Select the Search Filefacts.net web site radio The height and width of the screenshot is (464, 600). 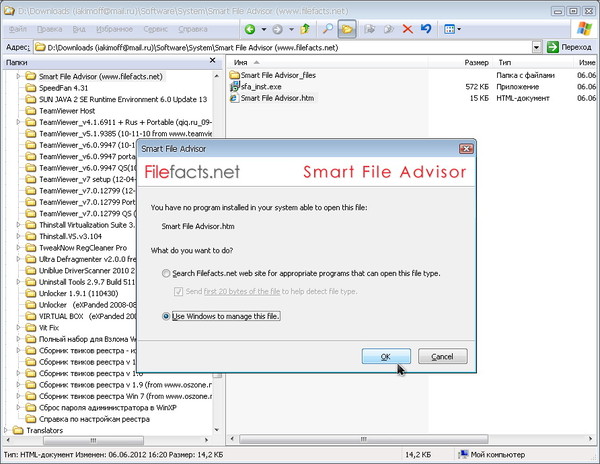coord(166,274)
